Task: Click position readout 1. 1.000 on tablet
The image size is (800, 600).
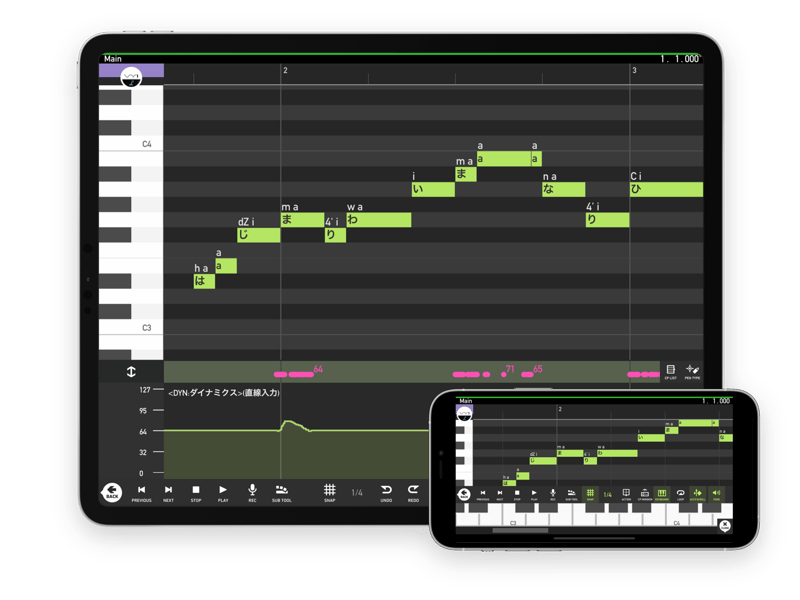Action: tap(679, 59)
